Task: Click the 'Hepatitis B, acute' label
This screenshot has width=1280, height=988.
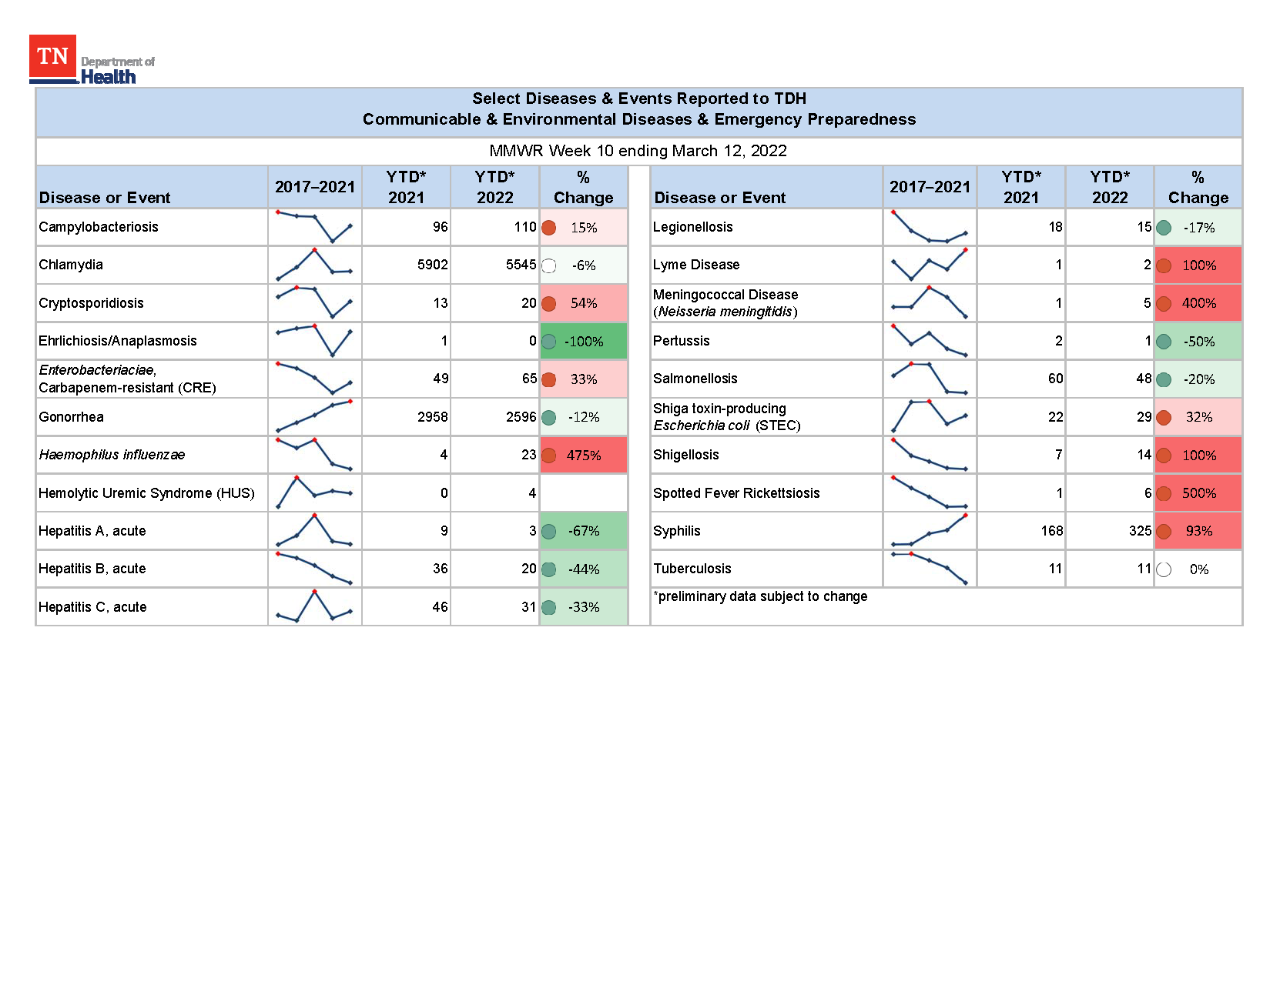Action: point(92,569)
